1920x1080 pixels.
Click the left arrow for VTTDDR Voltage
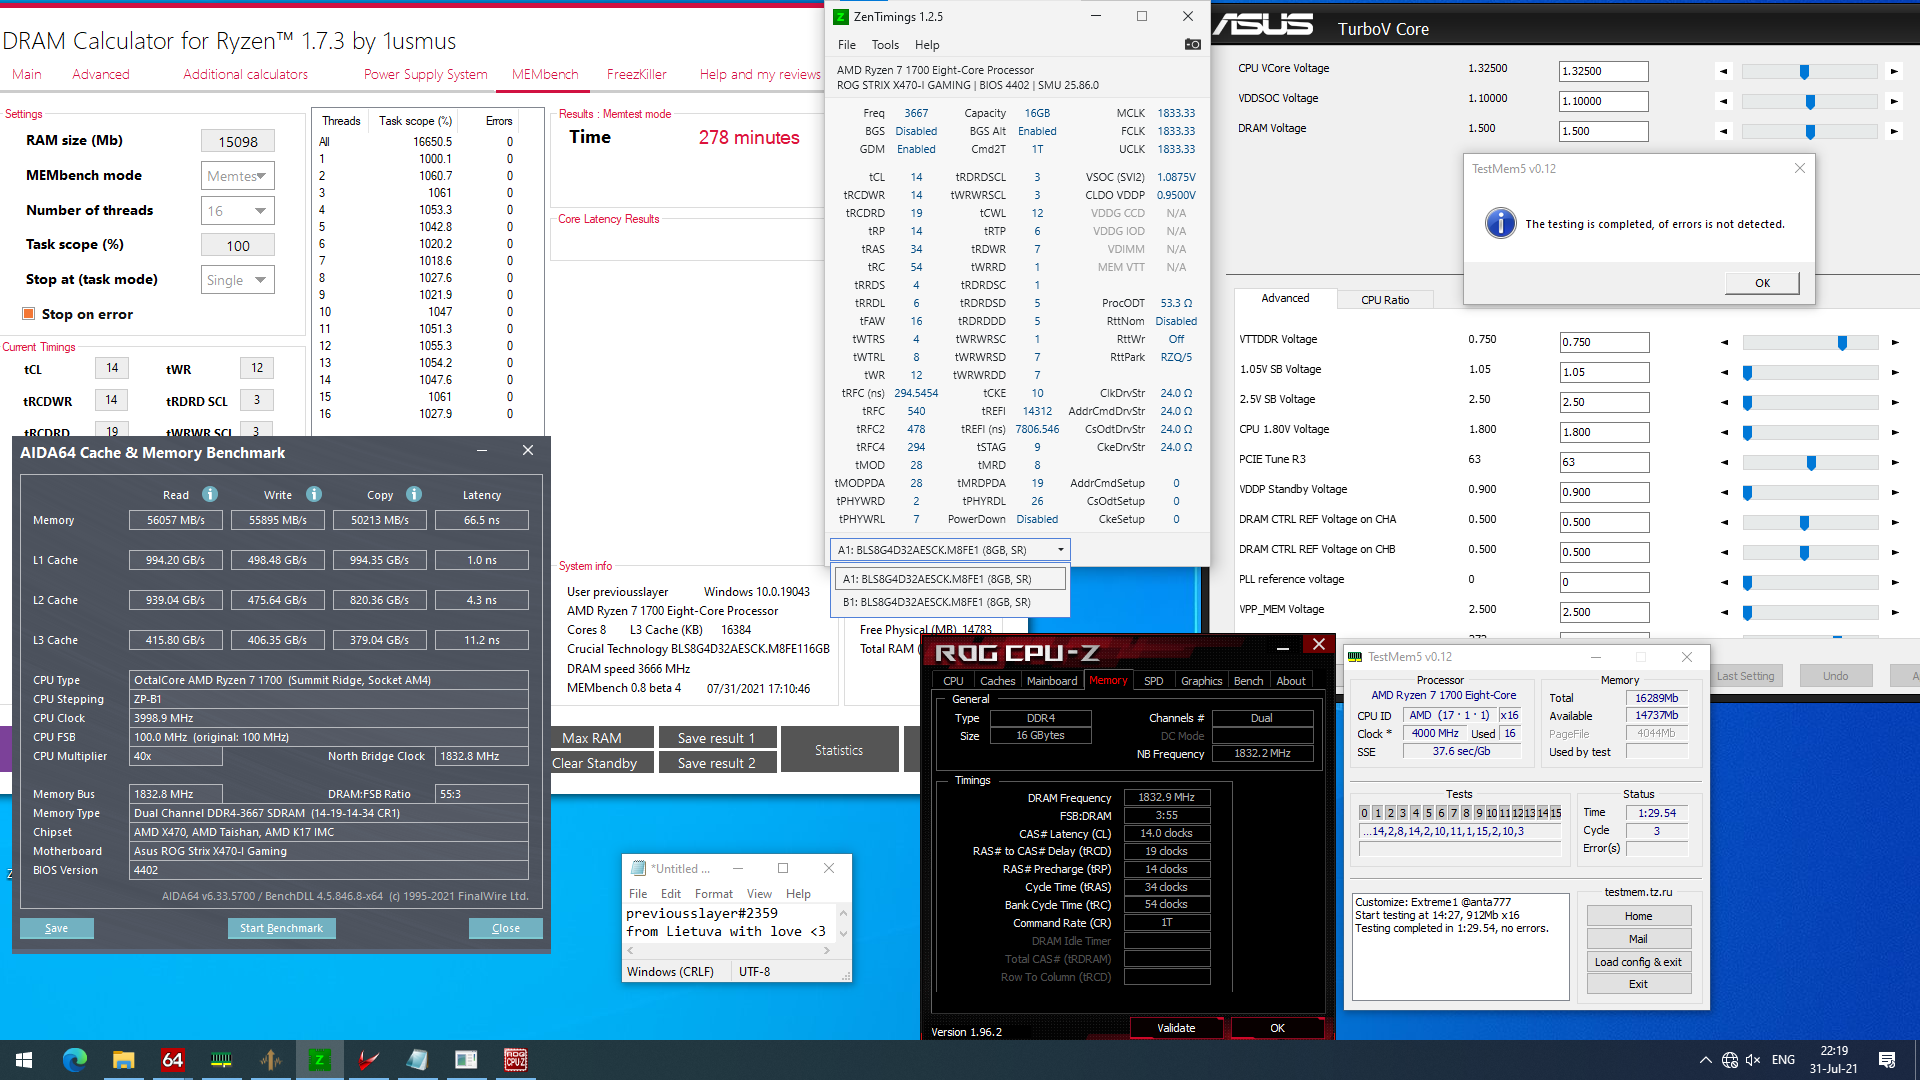coord(1724,343)
